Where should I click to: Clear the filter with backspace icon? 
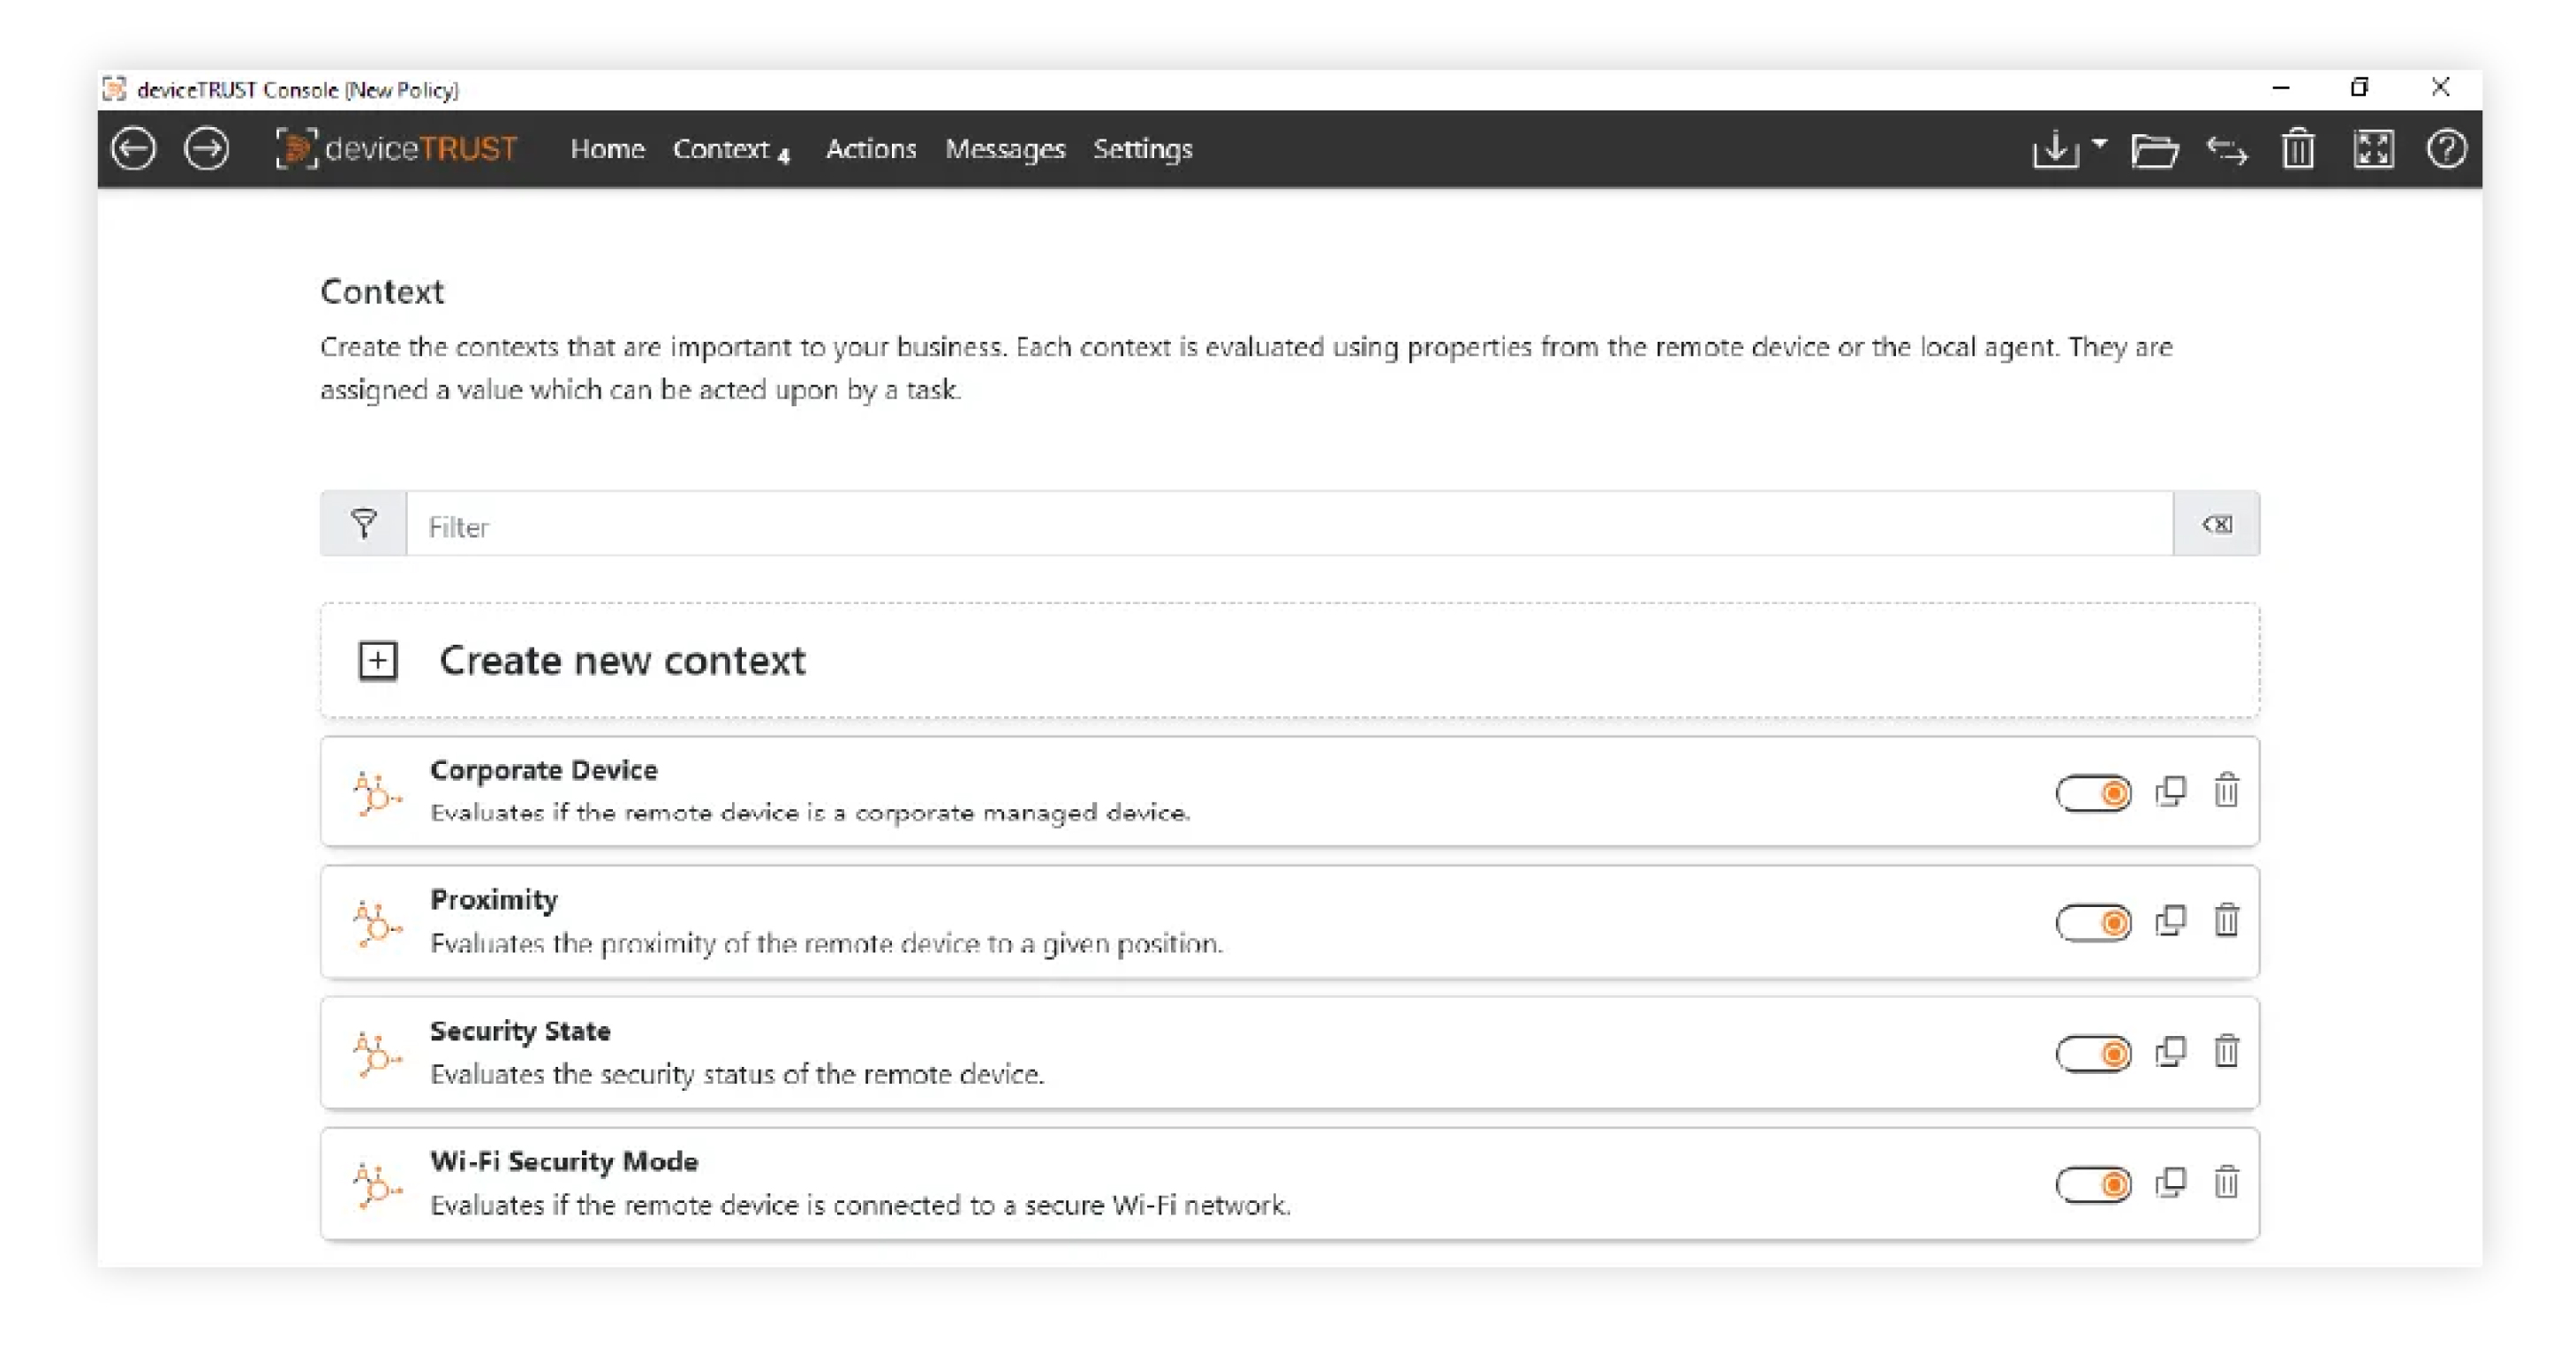(2216, 524)
